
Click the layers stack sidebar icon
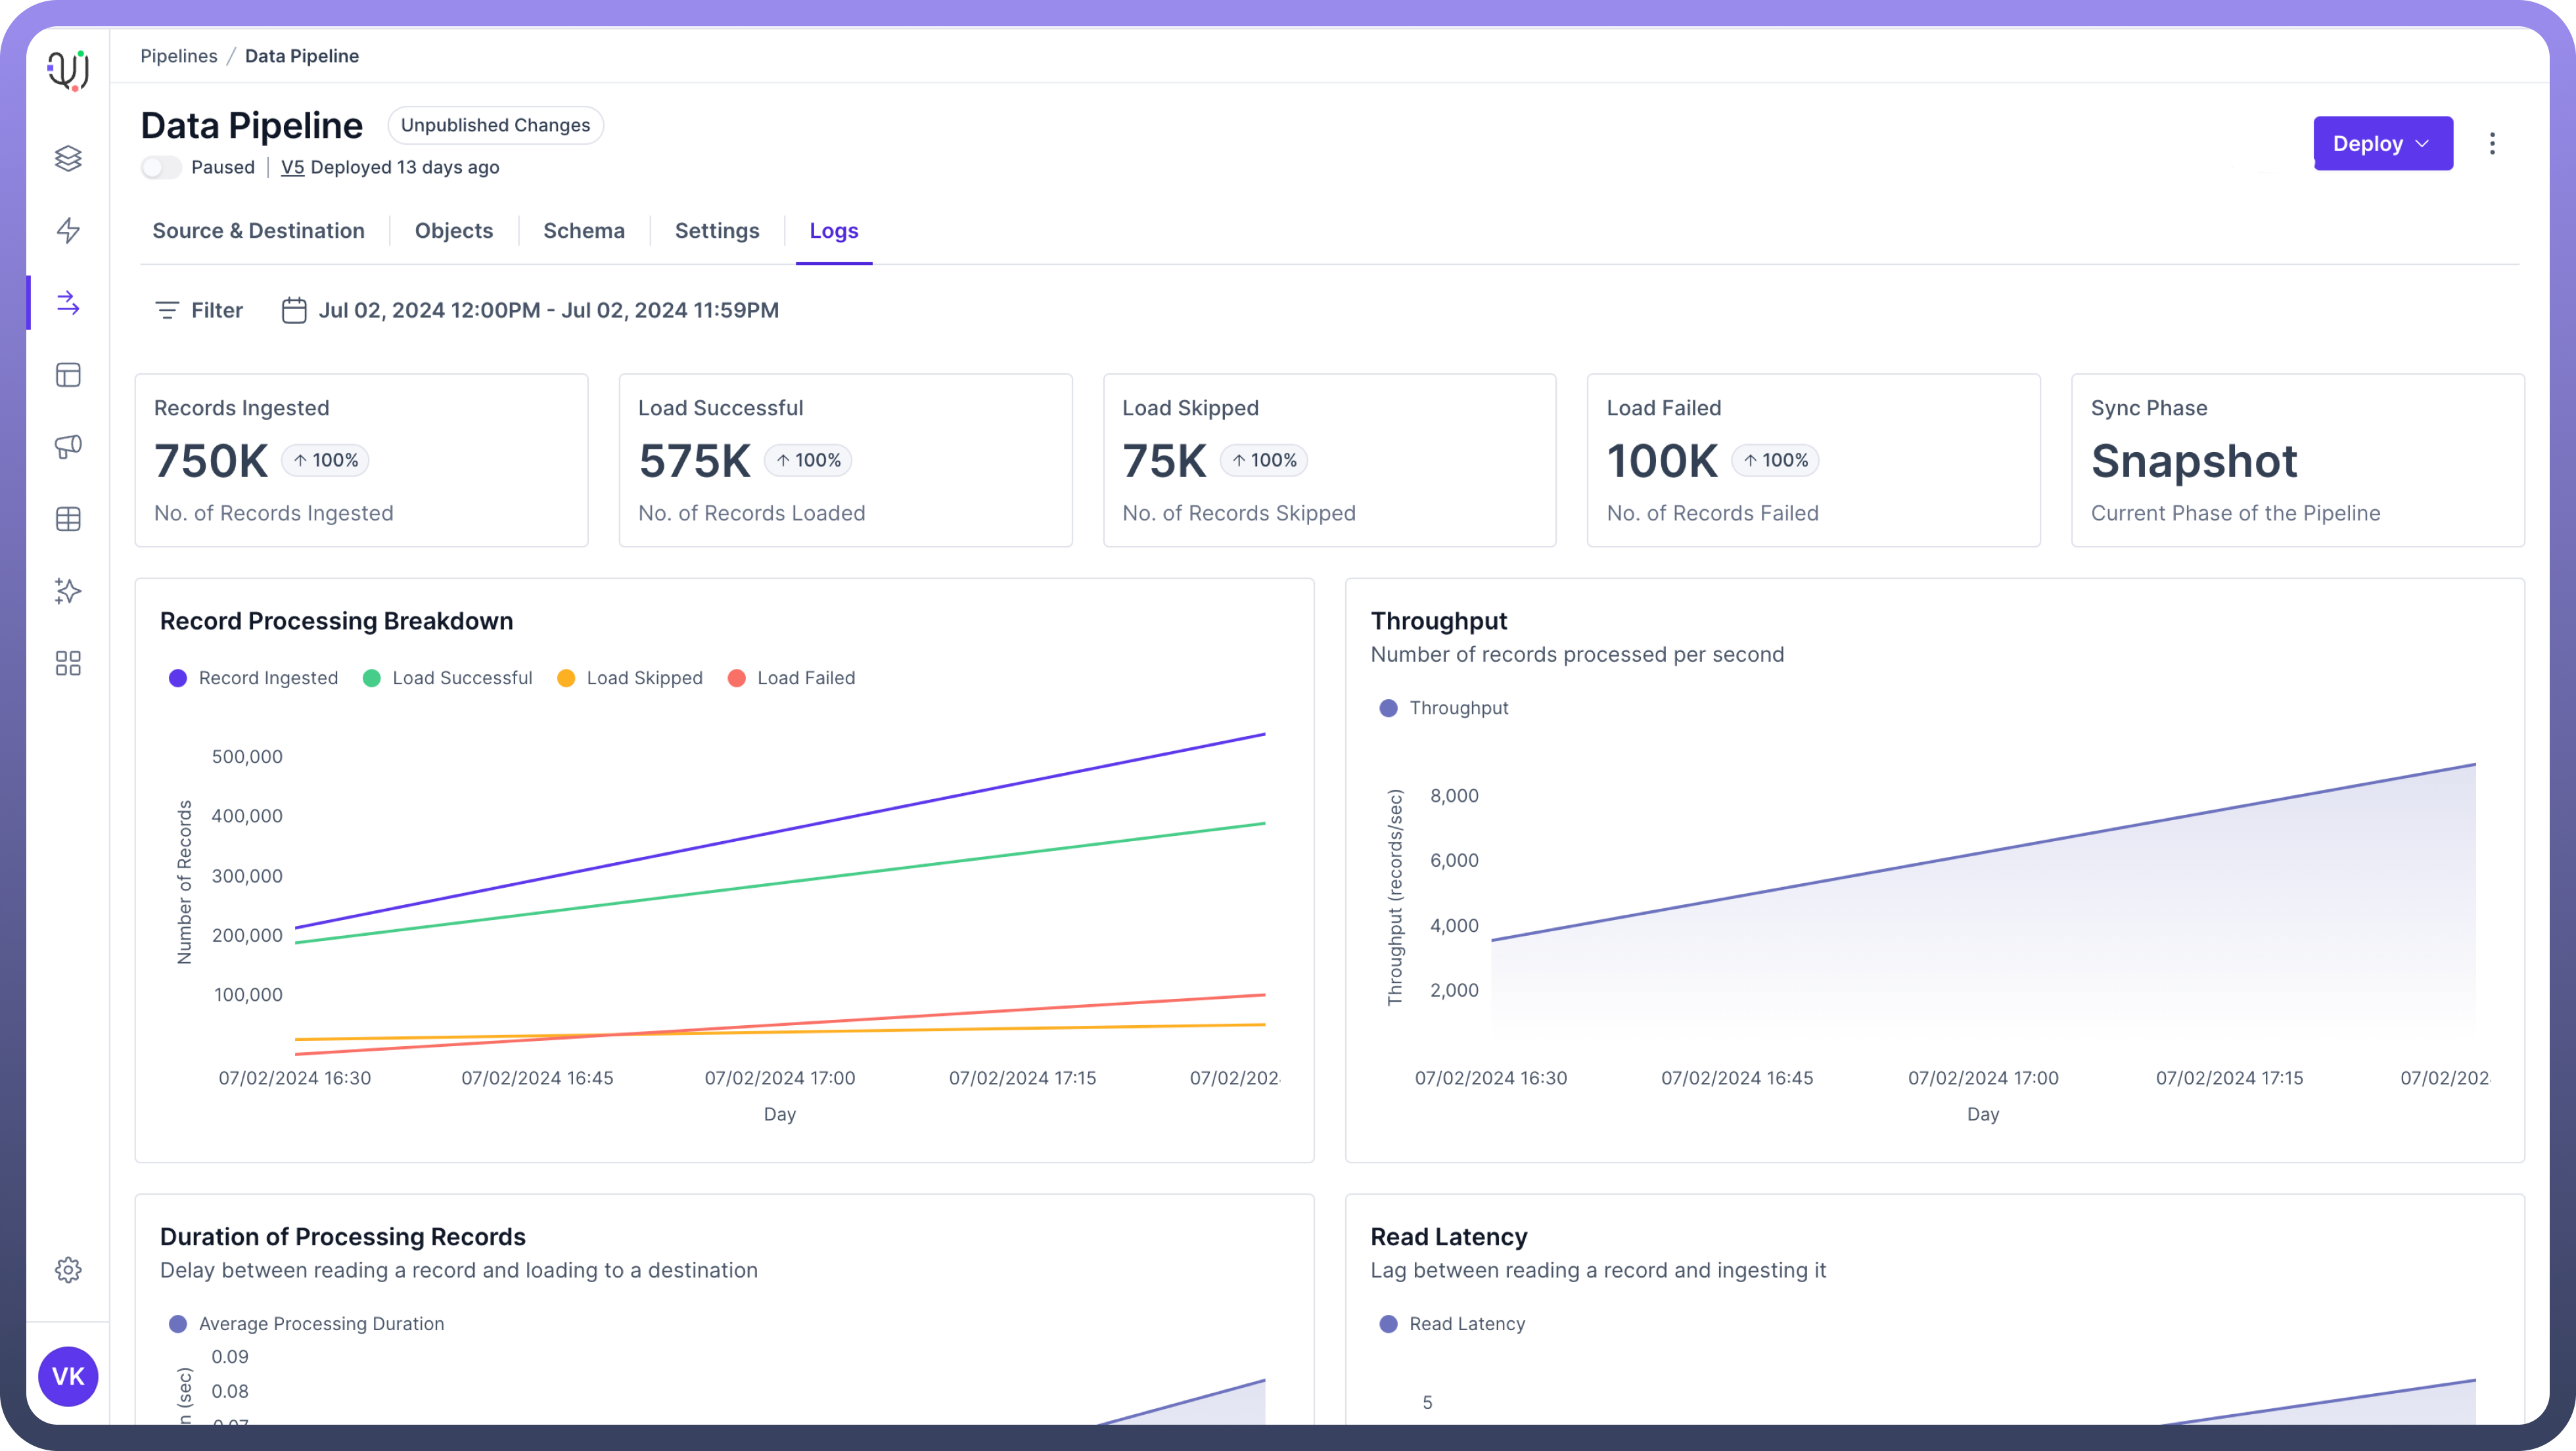(x=68, y=158)
